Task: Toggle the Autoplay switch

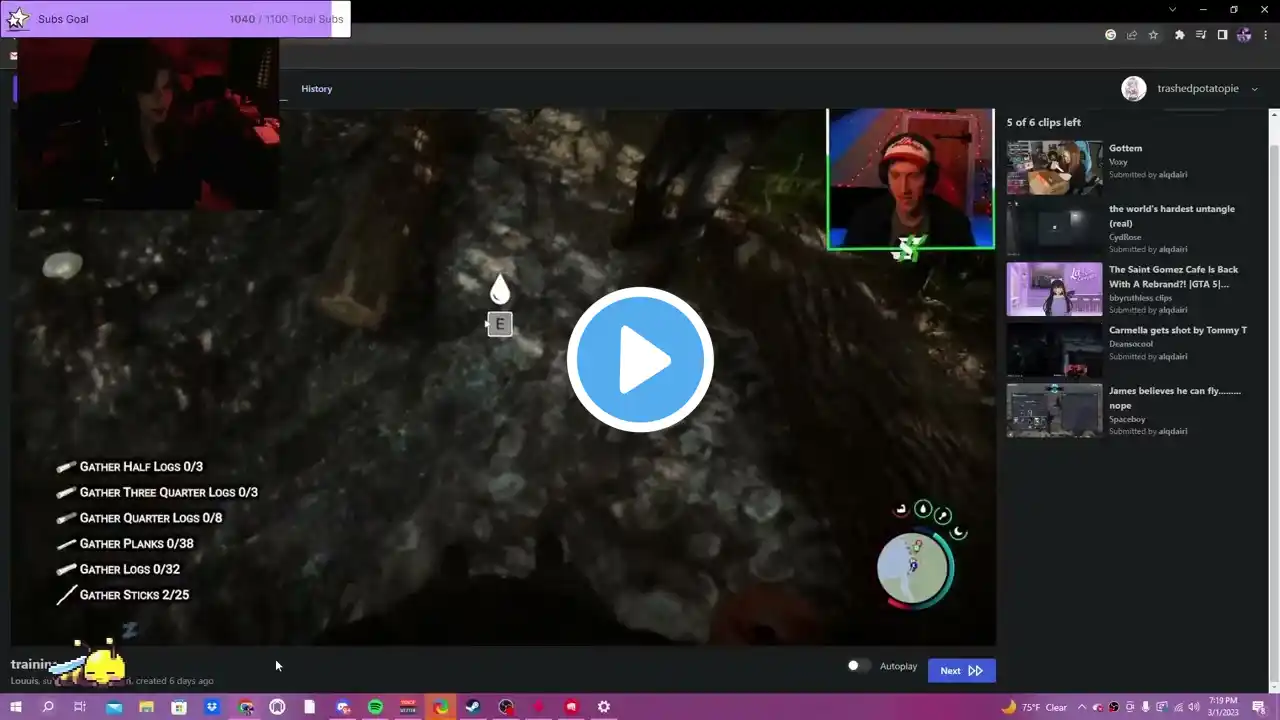Action: (x=858, y=666)
